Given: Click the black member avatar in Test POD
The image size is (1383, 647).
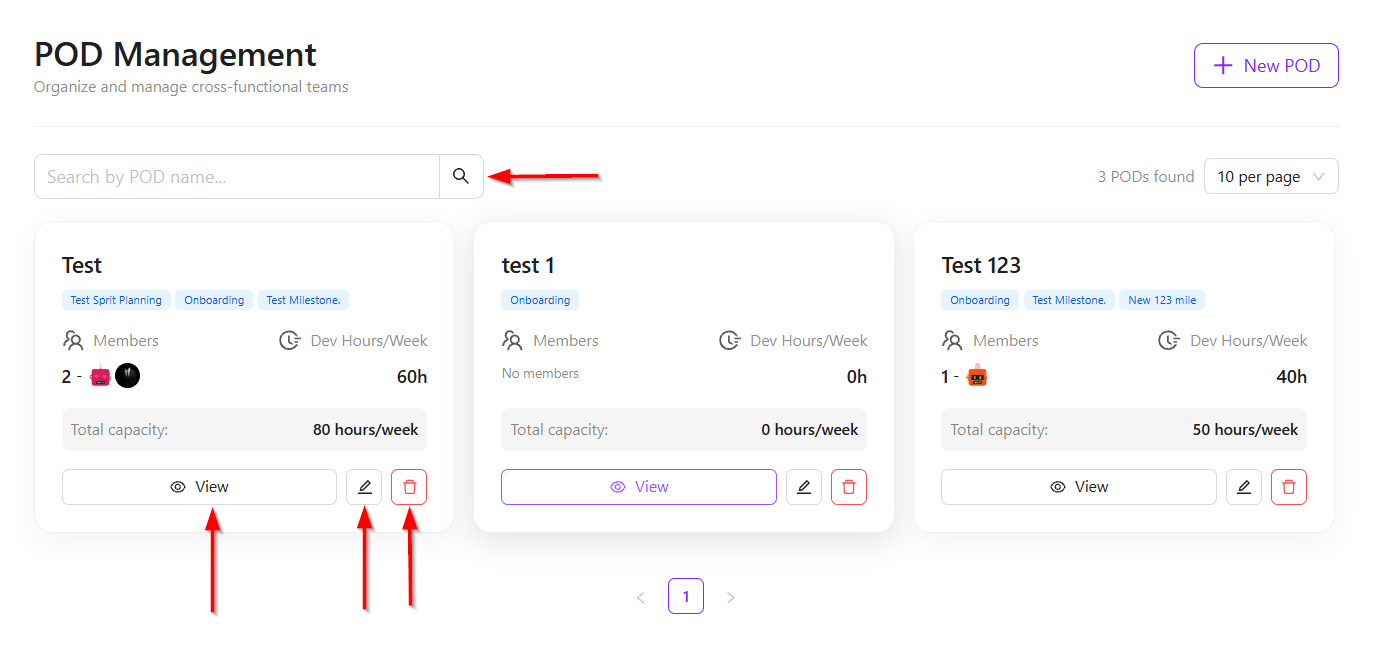Looking at the screenshot, I should [127, 376].
